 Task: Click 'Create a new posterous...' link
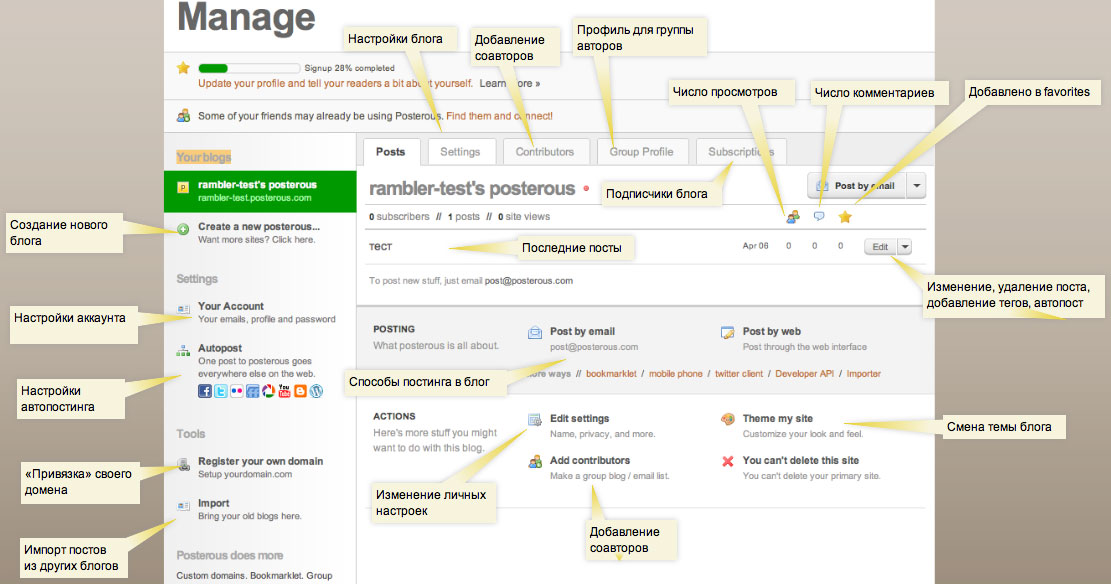tap(259, 227)
